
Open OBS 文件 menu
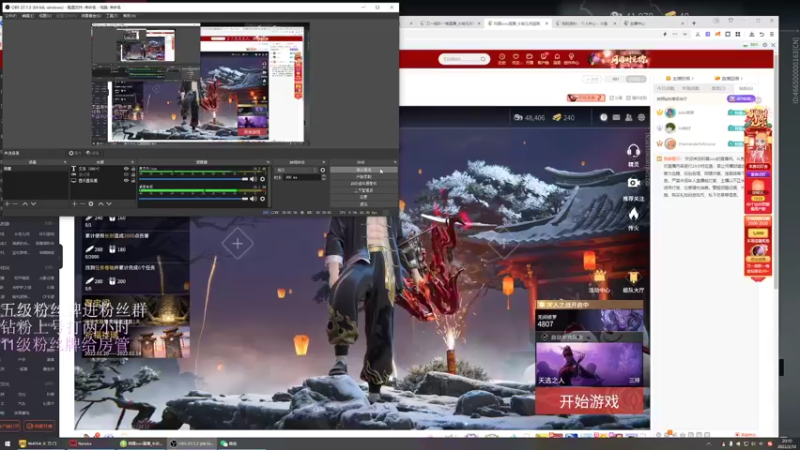[x=11, y=16]
